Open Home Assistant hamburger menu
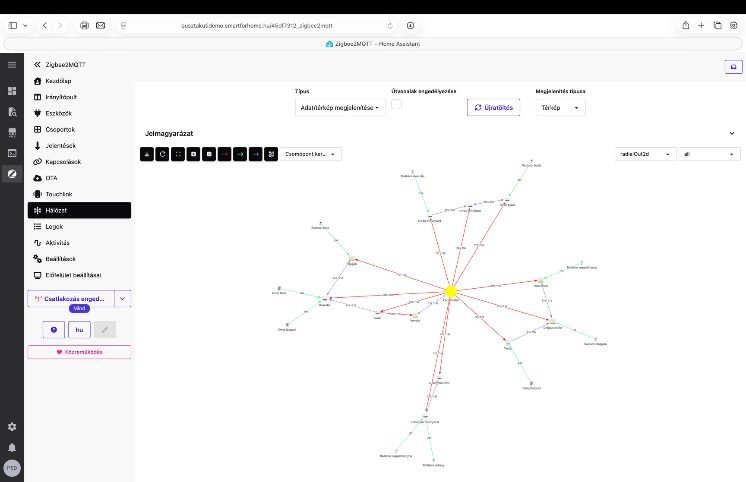Viewport: 746px width, 482px height. [x=12, y=65]
